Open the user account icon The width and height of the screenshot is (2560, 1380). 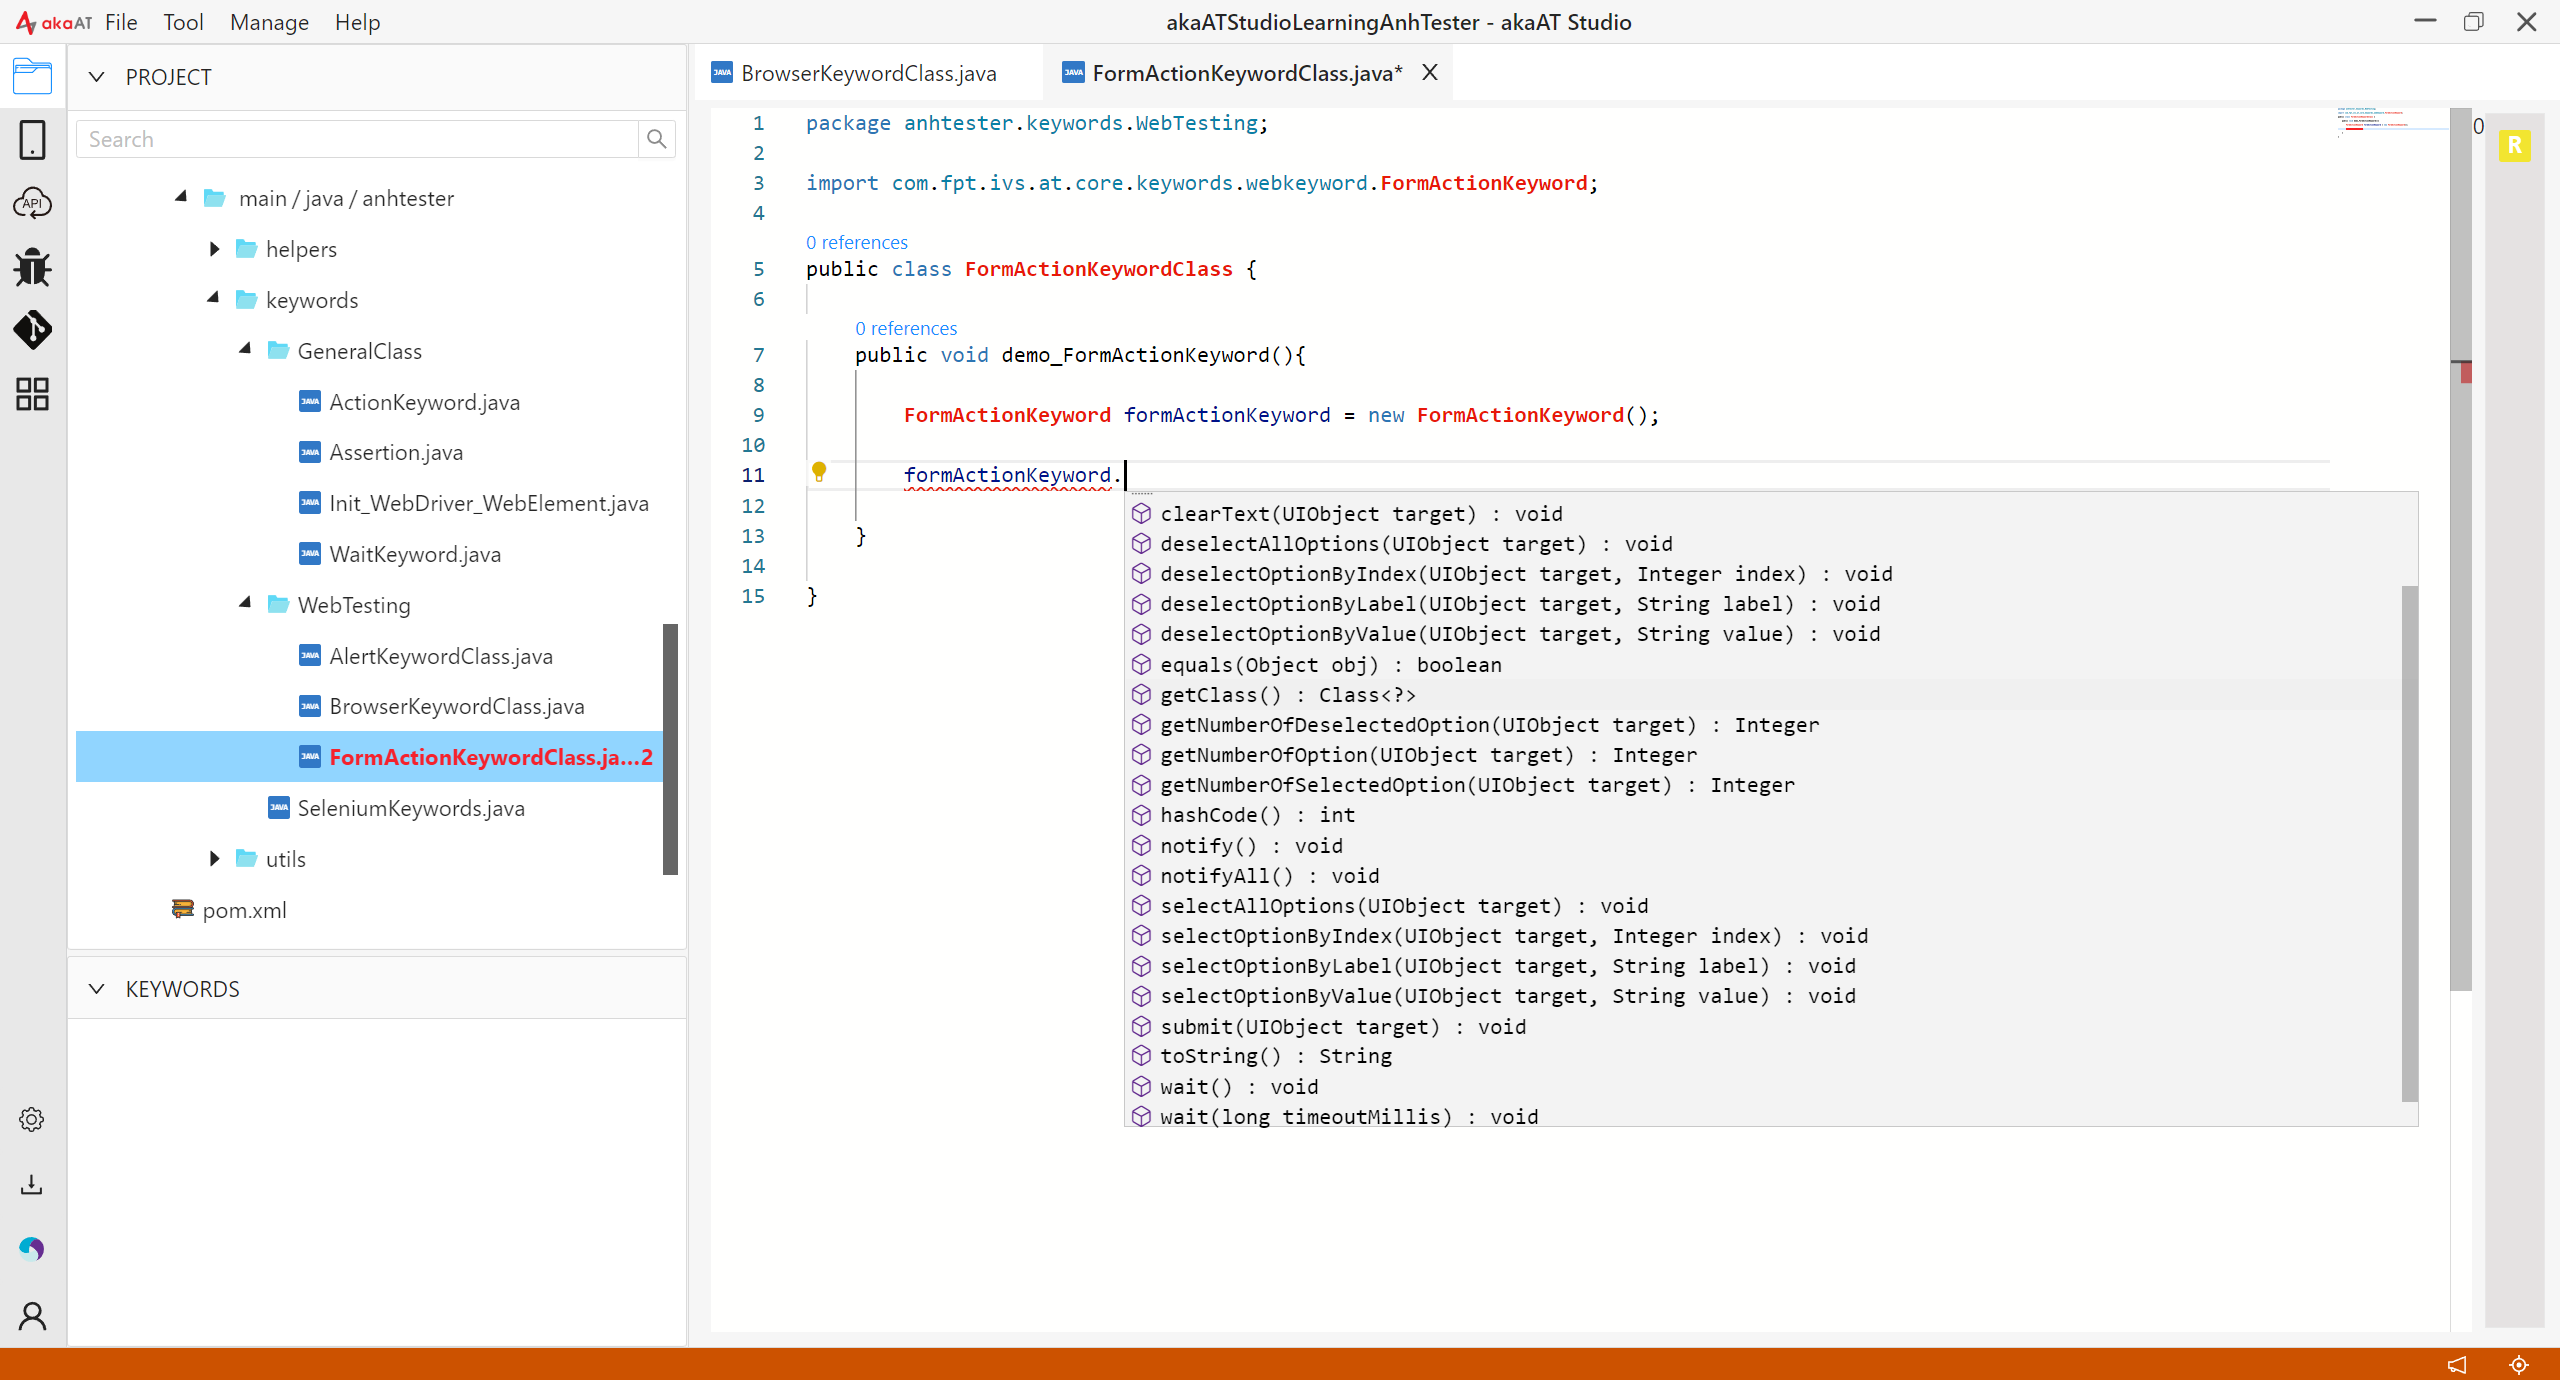click(32, 1315)
